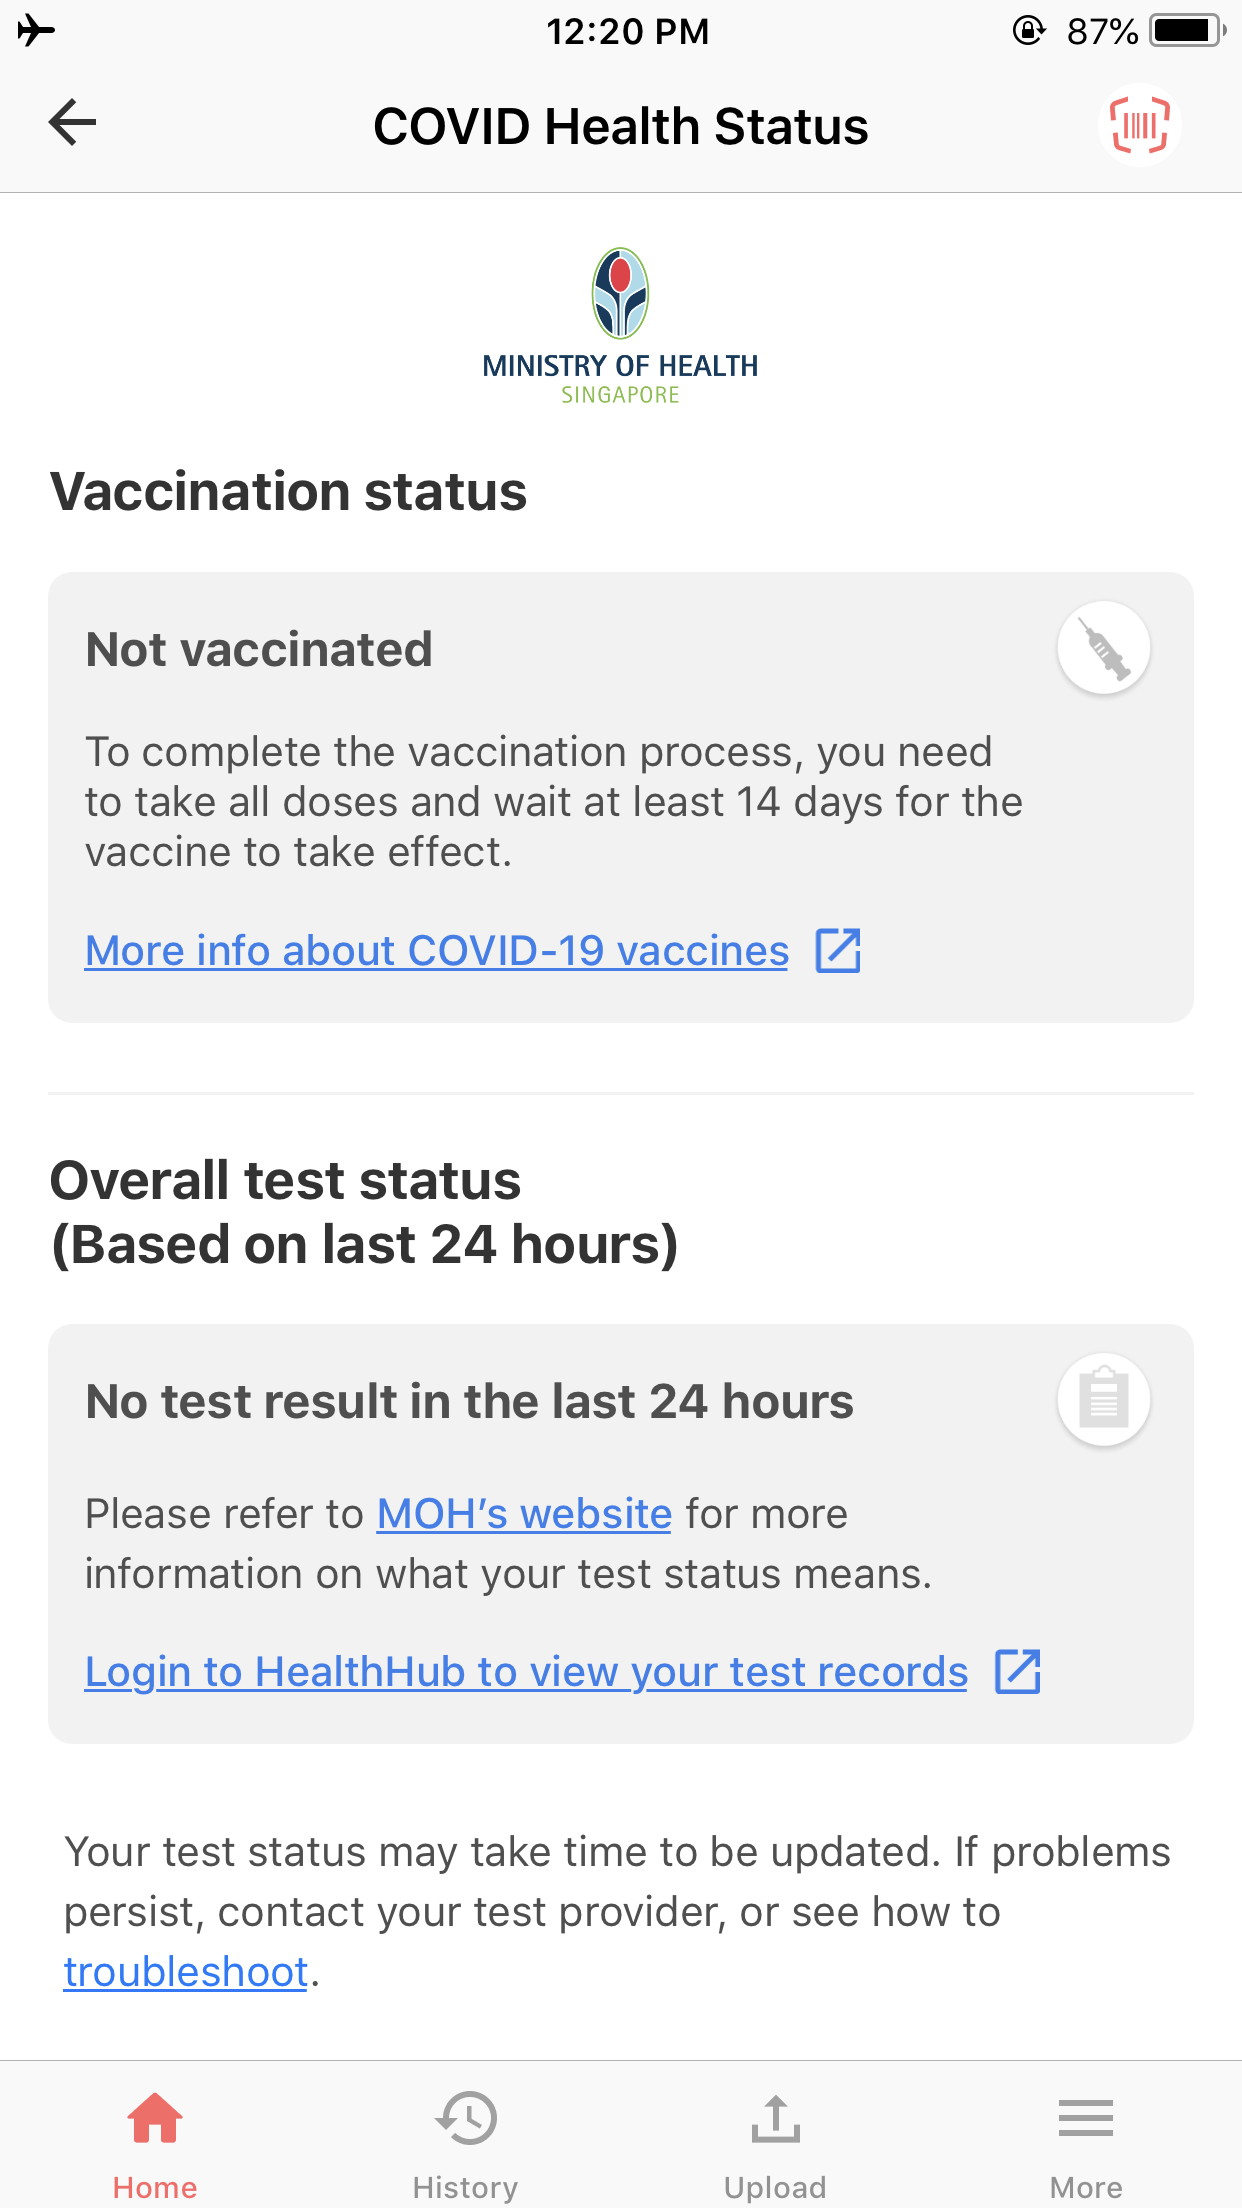
Task: Click the troubleshoot link
Action: coord(186,1972)
